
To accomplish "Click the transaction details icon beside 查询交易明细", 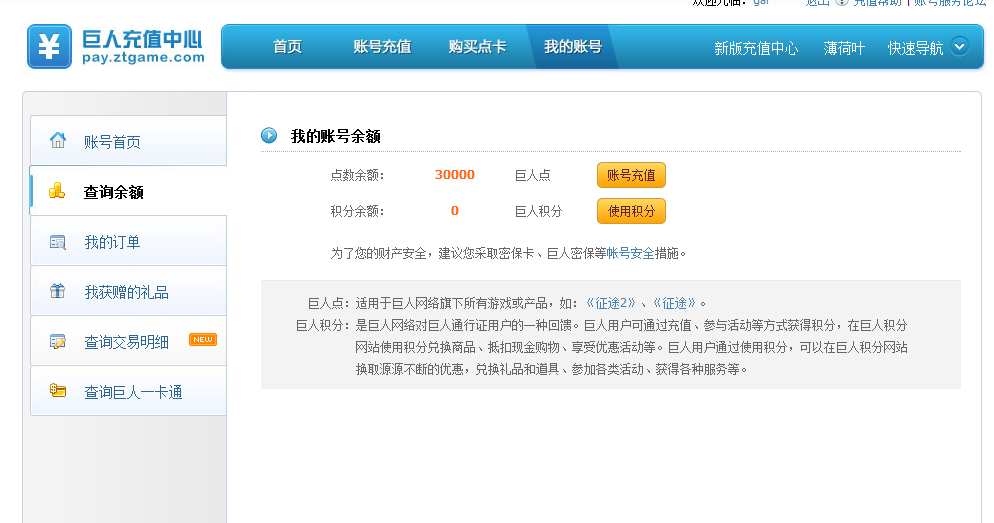I will coord(58,342).
